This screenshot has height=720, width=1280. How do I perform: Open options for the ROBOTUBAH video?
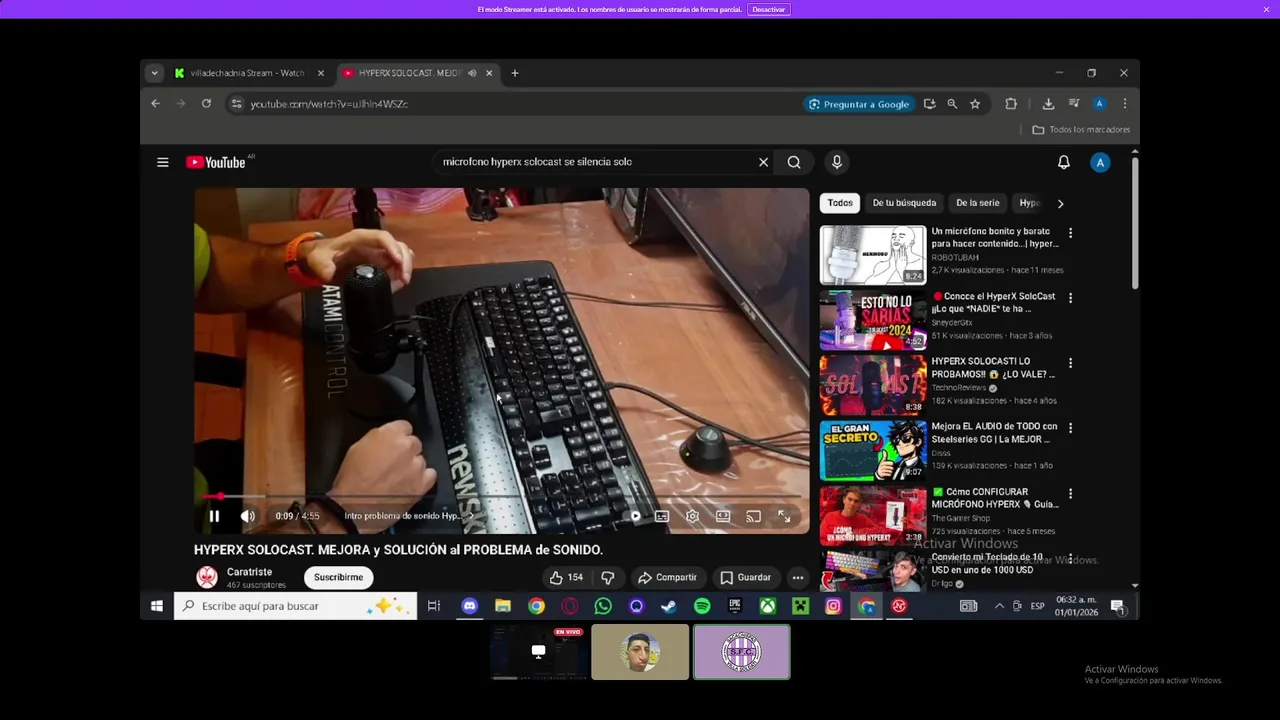tap(1070, 233)
